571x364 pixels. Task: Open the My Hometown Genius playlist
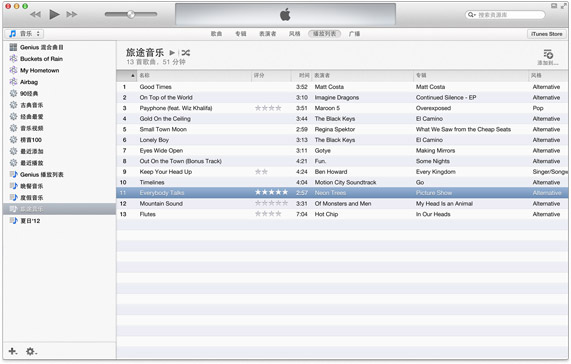[x=59, y=70]
